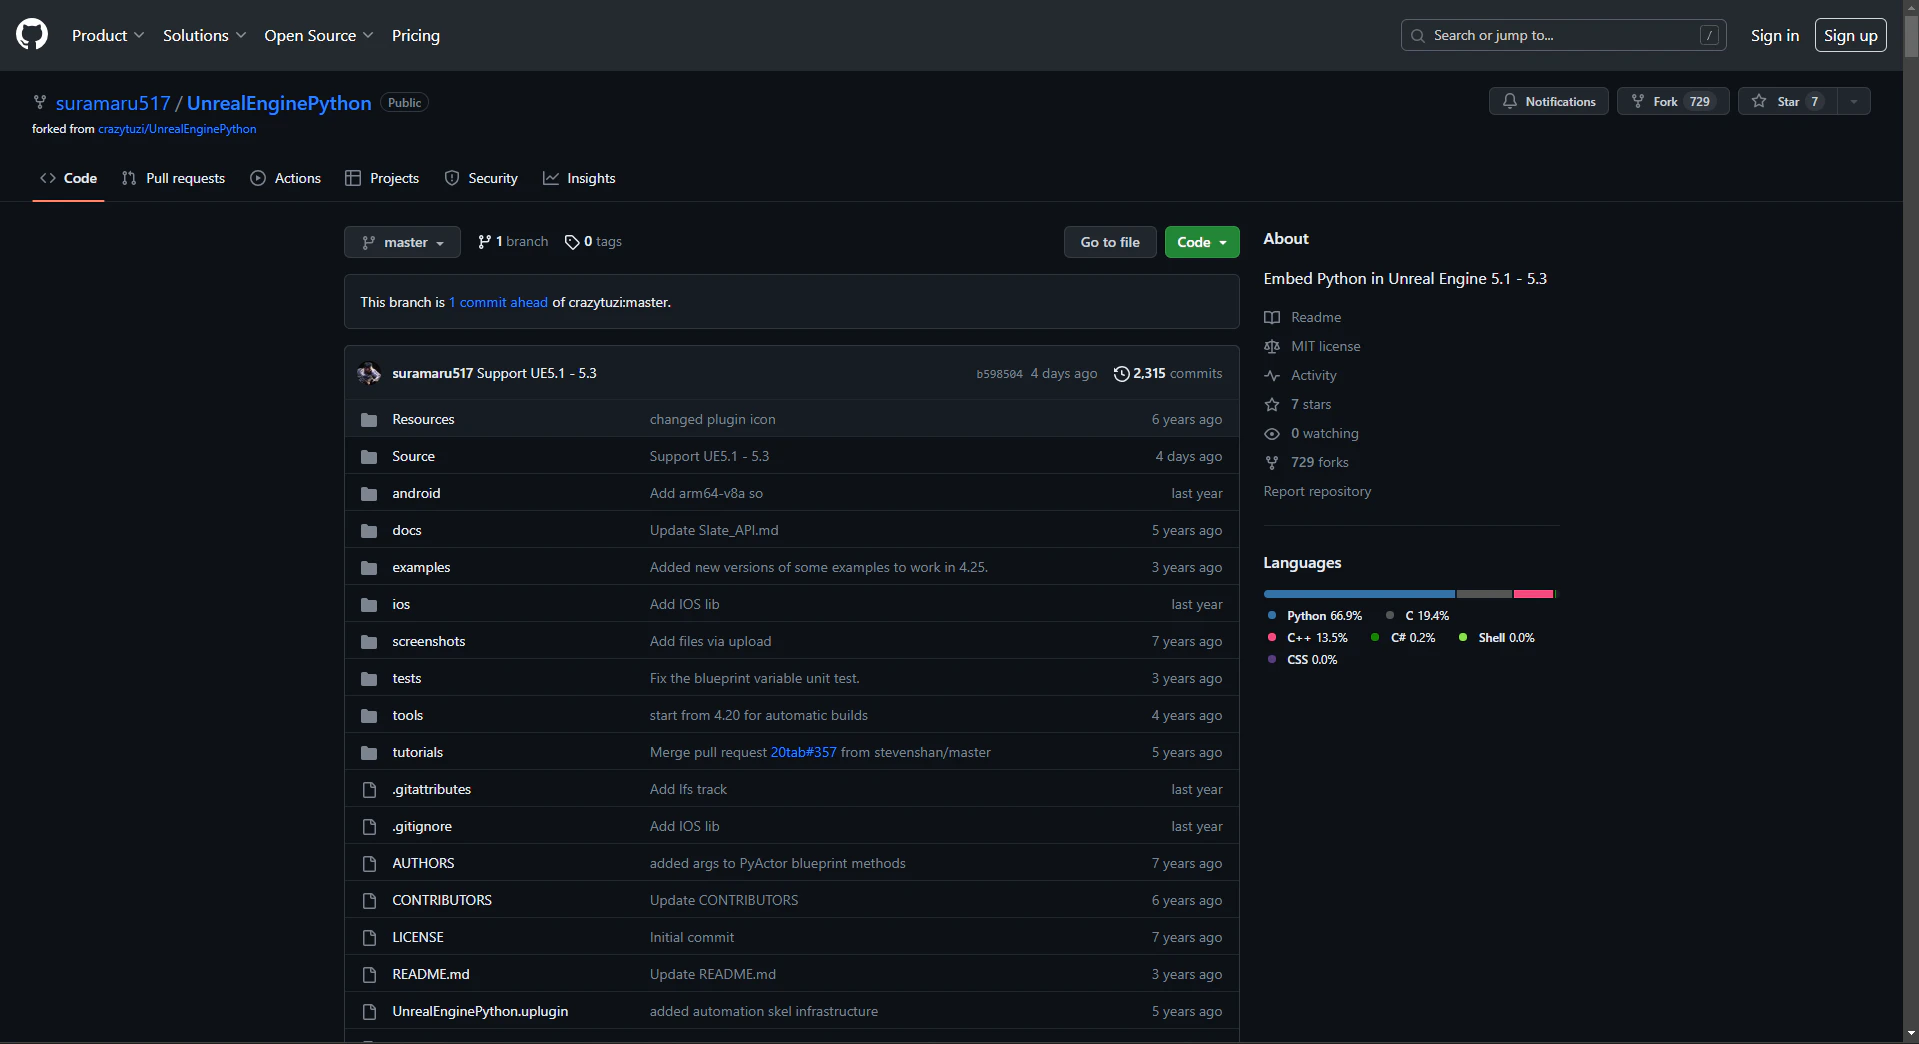Click the docs folder icon
This screenshot has width=1919, height=1044.
369,531
